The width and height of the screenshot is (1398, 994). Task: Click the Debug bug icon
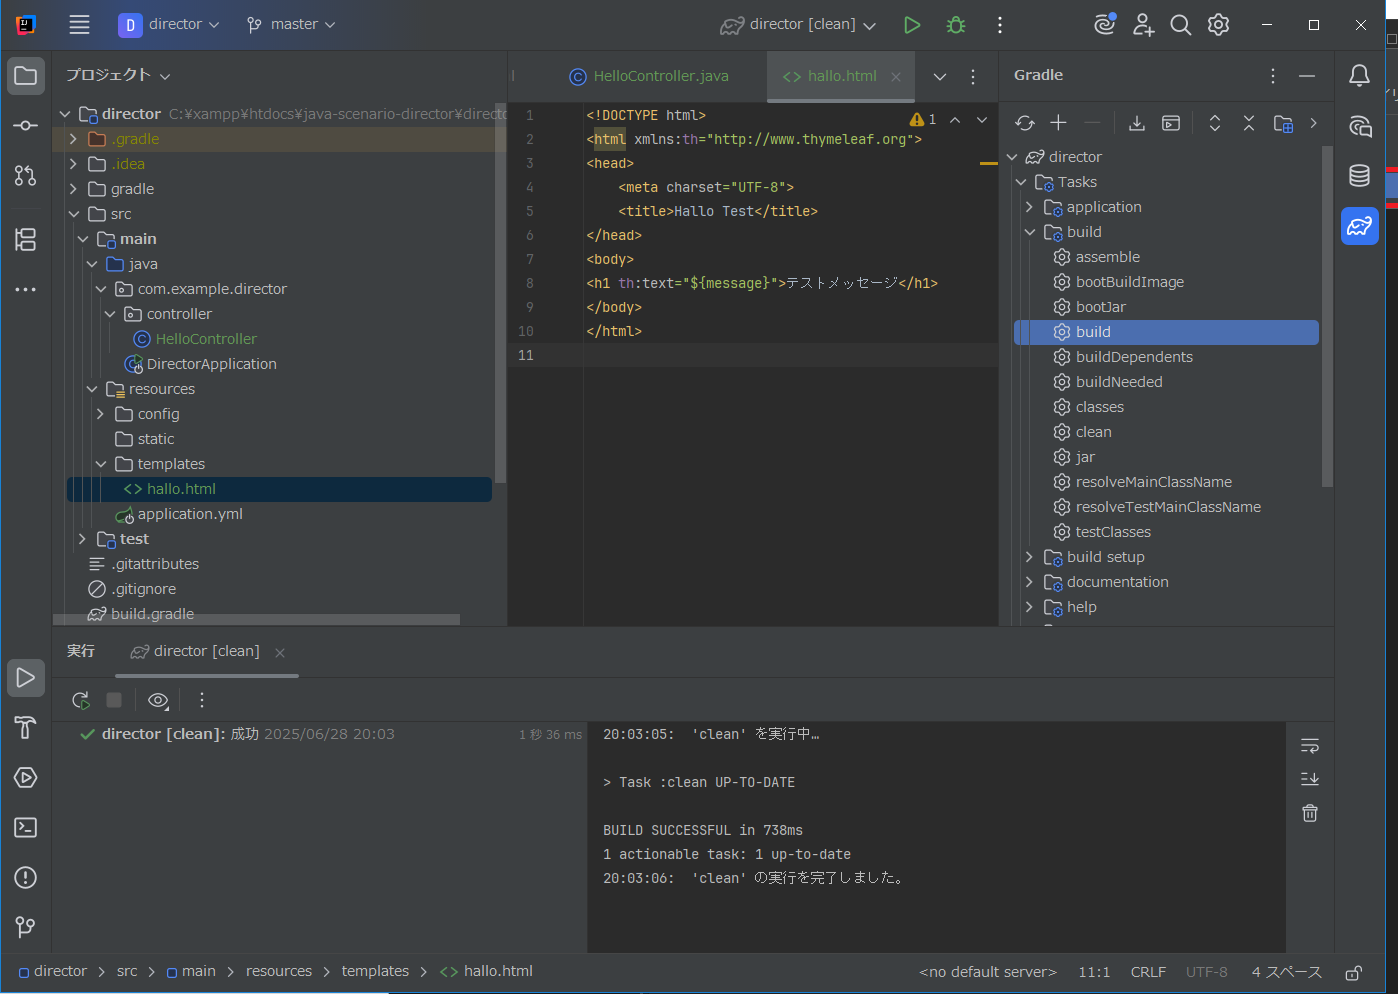(x=956, y=25)
